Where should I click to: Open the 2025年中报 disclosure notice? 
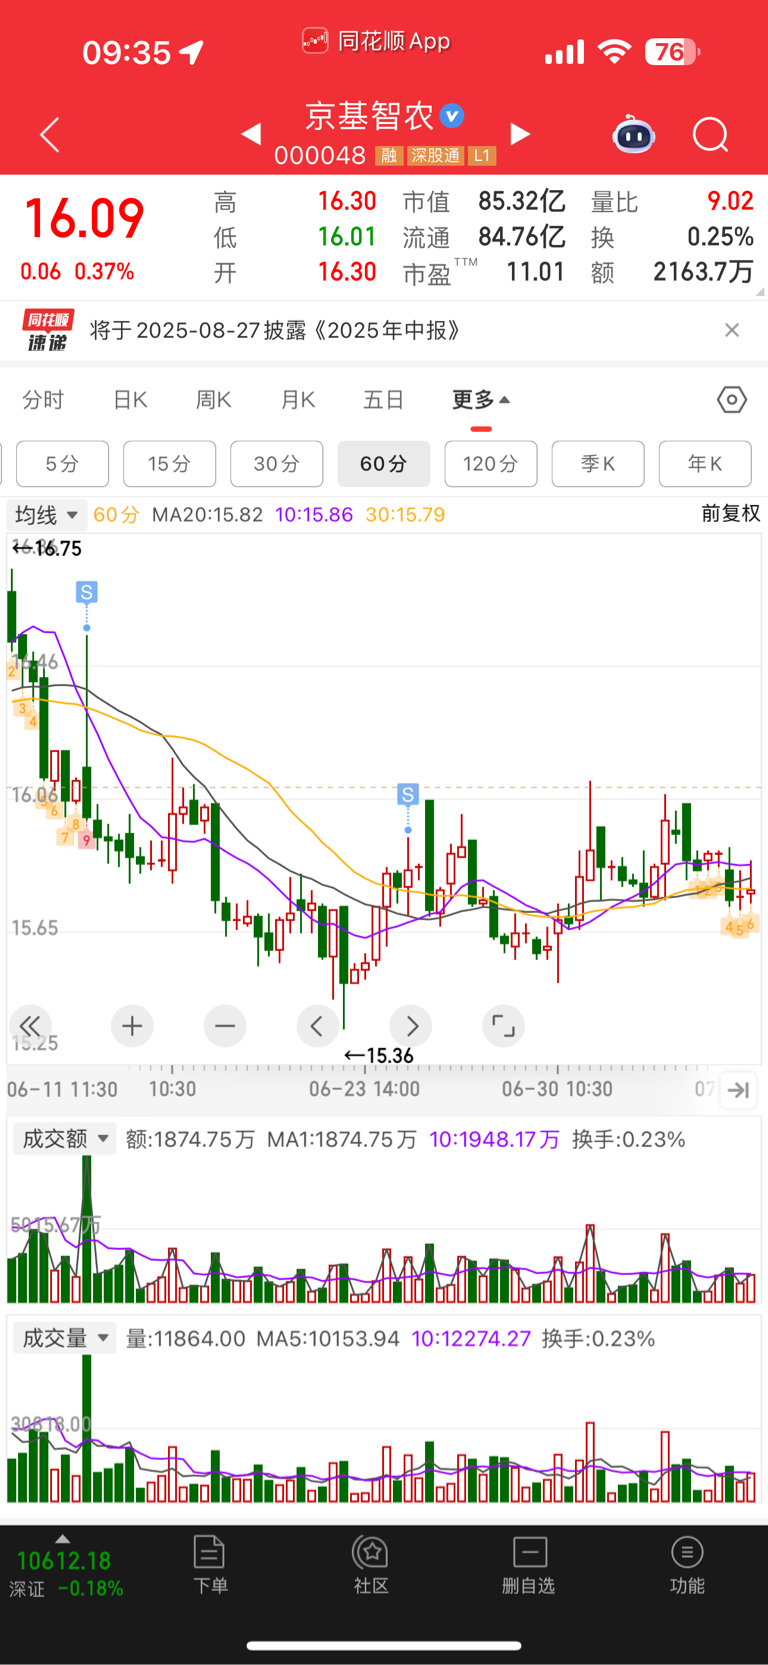click(x=275, y=331)
